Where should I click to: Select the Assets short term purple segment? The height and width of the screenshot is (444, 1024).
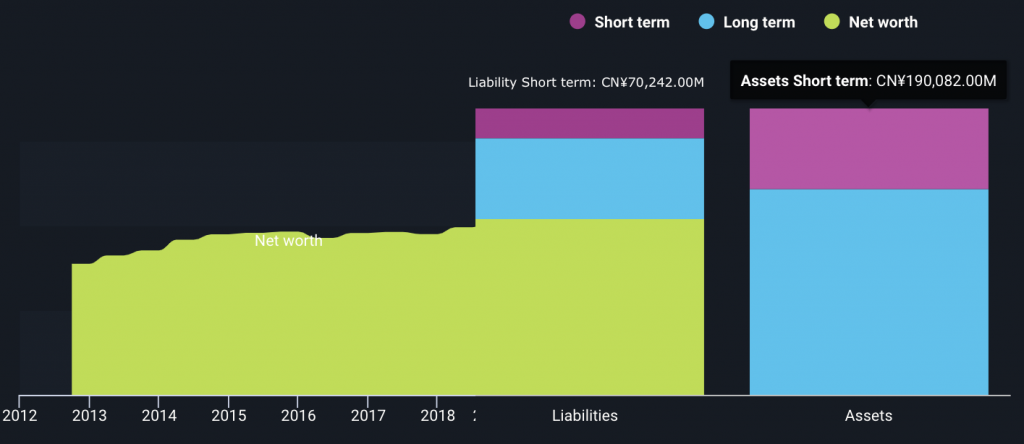point(869,149)
